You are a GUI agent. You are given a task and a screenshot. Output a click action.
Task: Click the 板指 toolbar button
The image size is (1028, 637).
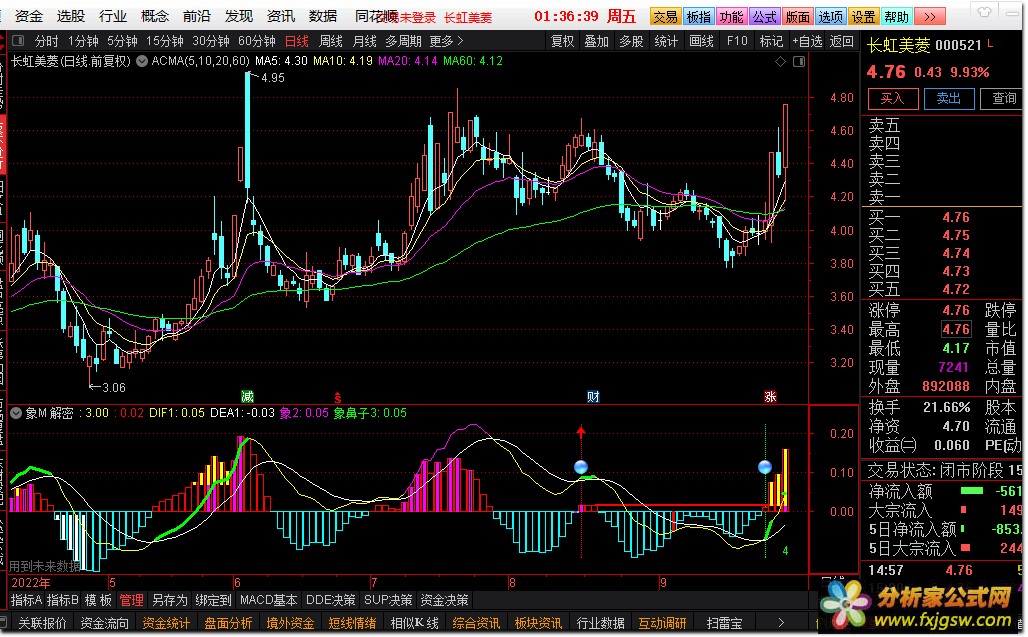698,16
